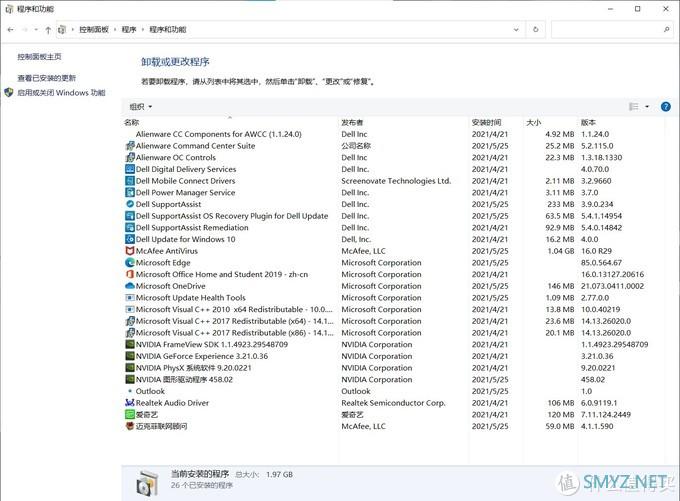Open the 查看已安装的更新 link
The width and height of the screenshot is (680, 501).
(x=46, y=78)
